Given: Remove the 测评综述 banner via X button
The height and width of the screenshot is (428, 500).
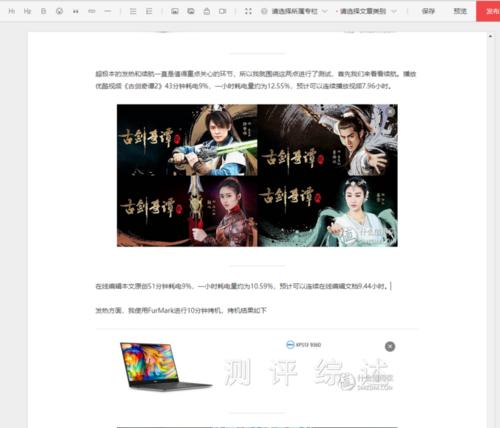Looking at the screenshot, I should [390, 347].
